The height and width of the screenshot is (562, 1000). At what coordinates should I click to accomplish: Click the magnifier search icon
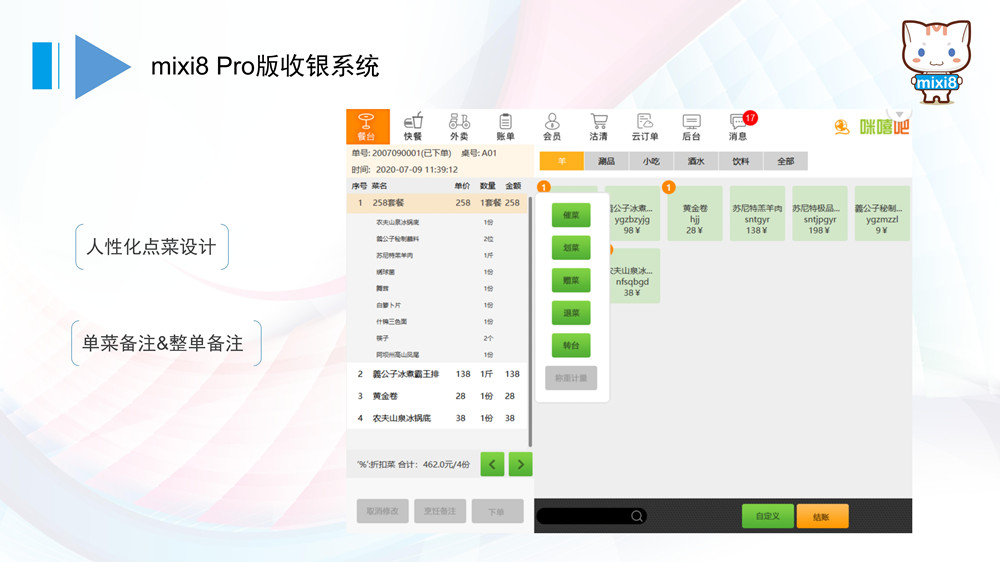pos(636,515)
